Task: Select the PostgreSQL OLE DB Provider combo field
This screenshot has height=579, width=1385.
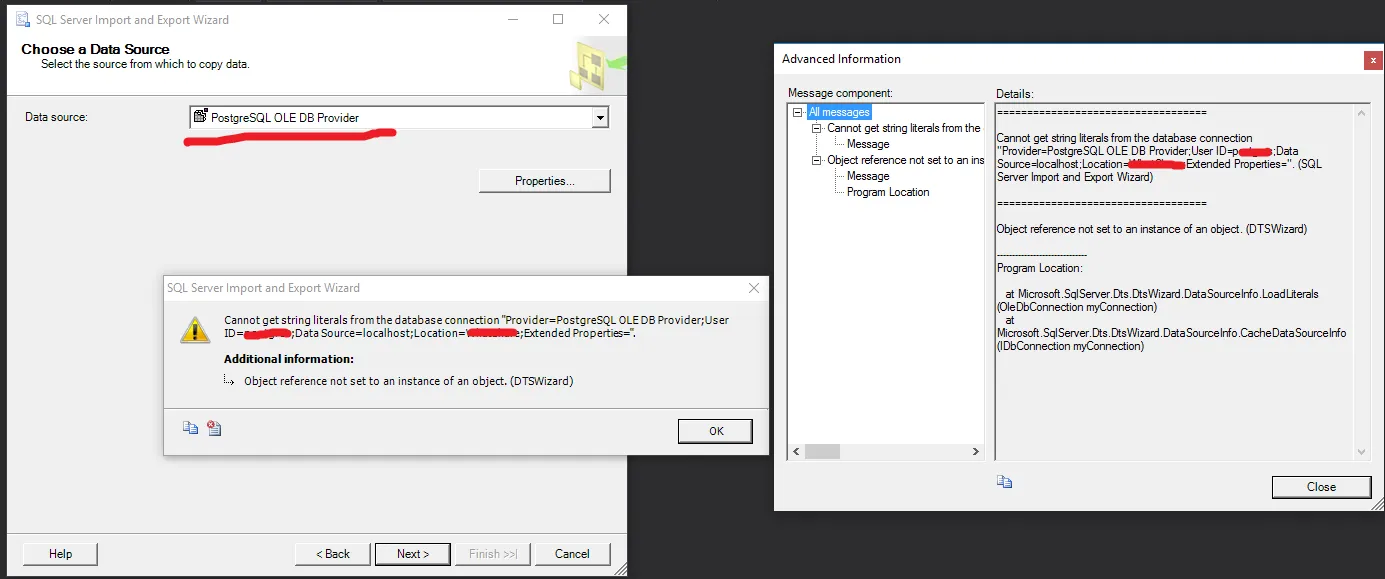Action: [x=399, y=118]
